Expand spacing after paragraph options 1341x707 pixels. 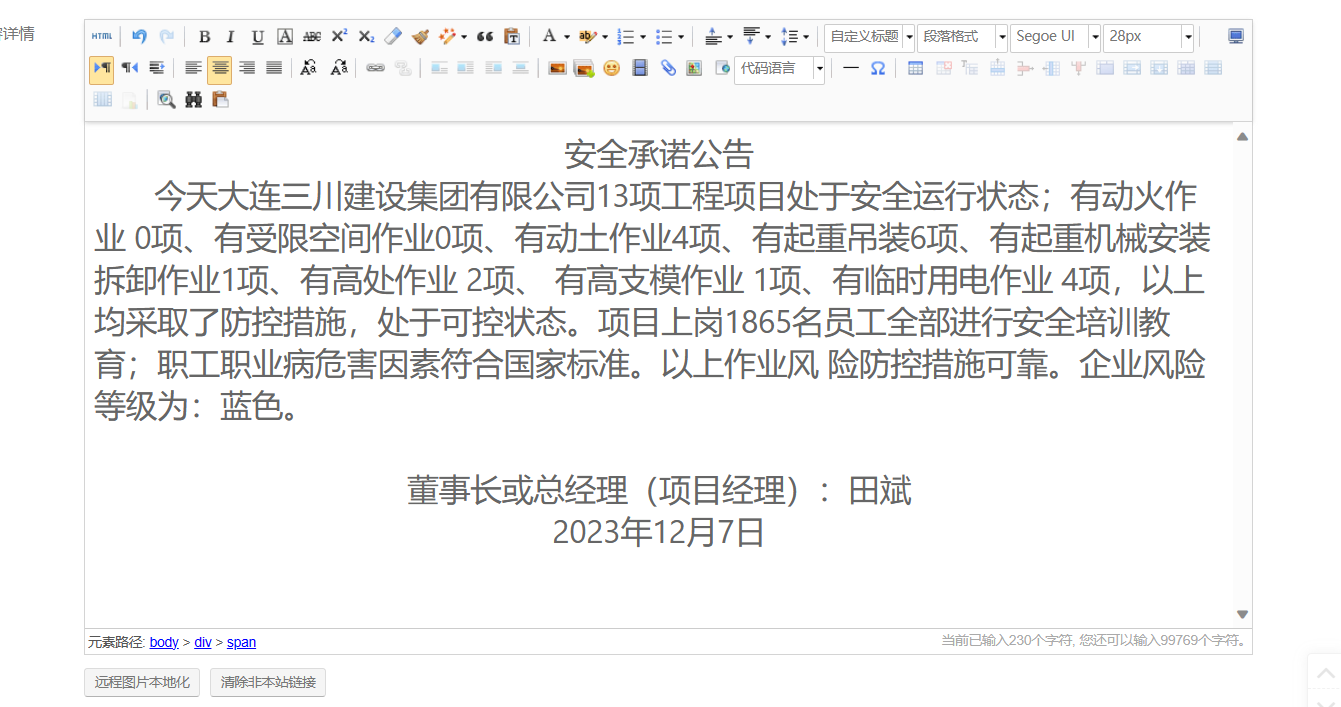768,37
